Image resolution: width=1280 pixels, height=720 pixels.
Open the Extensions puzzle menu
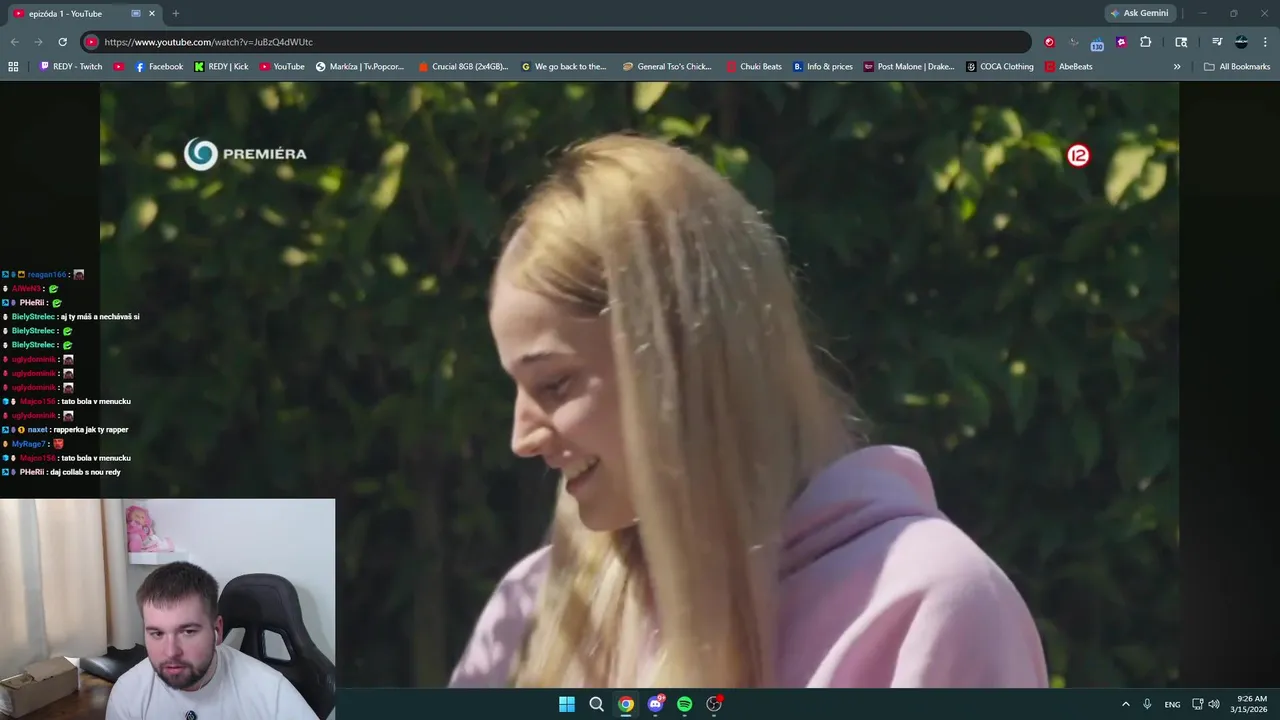[1146, 42]
